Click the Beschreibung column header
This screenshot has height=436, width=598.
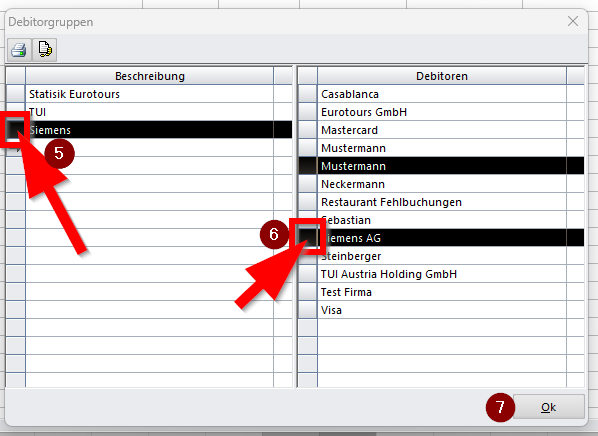point(150,76)
